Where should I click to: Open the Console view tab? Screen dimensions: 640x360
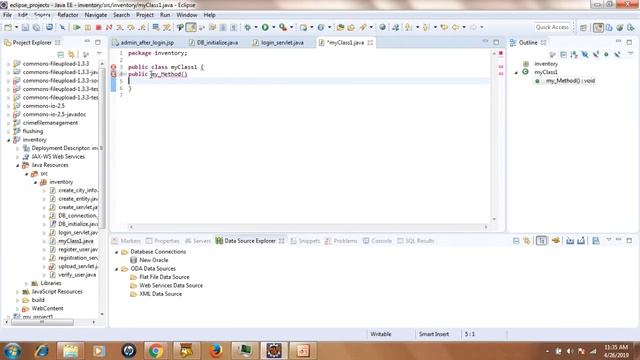377,241
